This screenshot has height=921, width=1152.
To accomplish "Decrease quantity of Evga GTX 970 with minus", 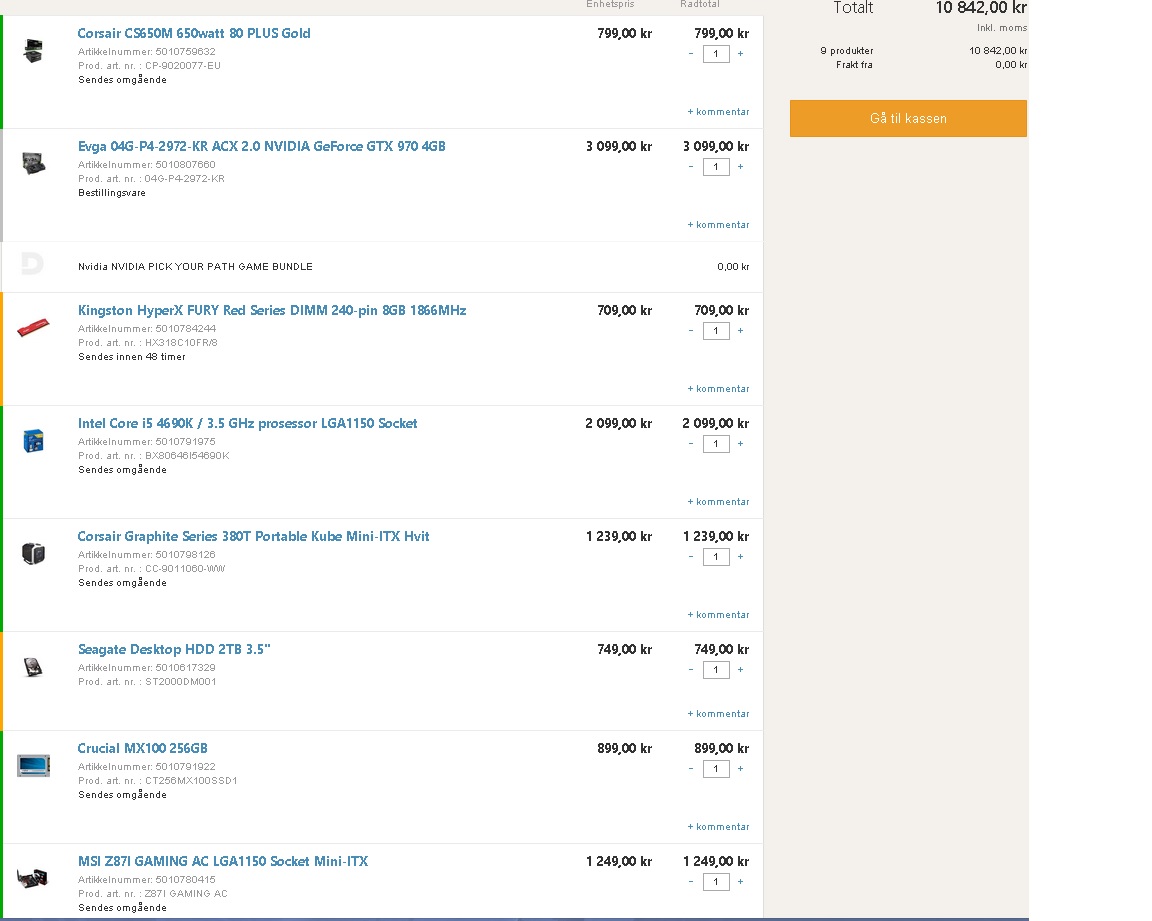I will coord(691,167).
